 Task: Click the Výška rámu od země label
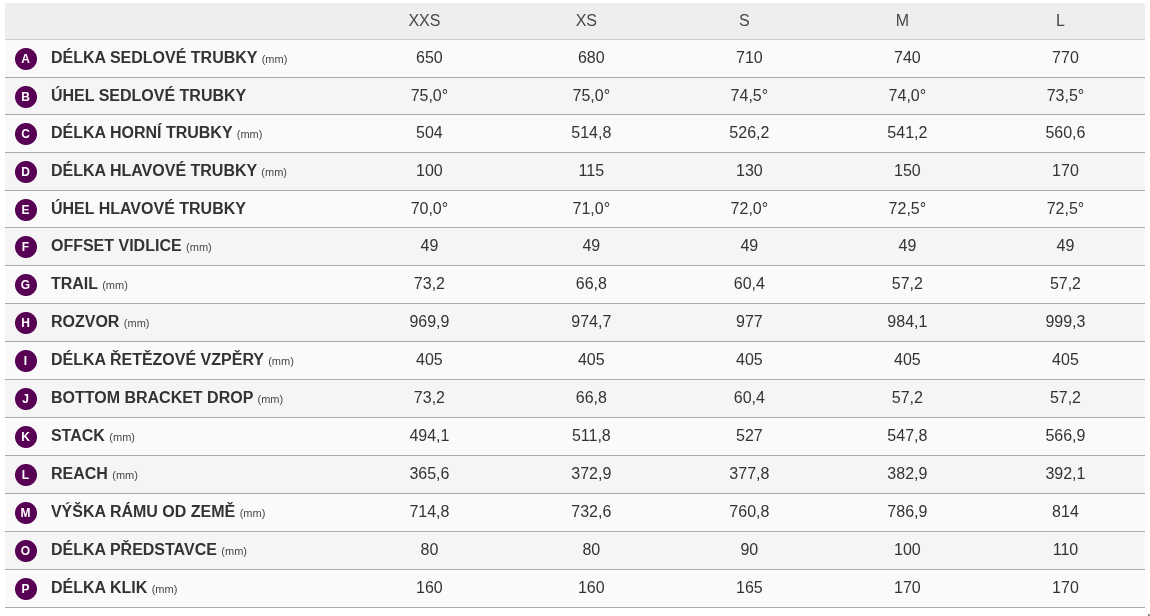(143, 512)
